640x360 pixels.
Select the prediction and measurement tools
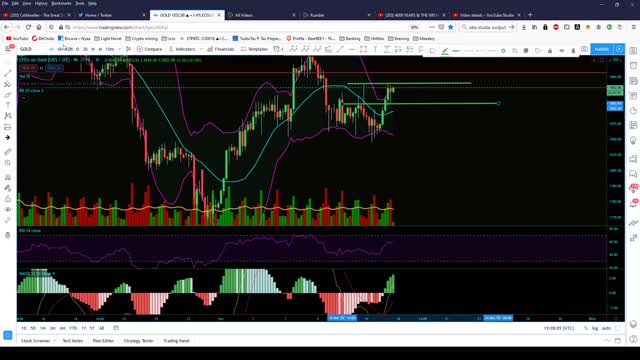[x=8, y=127]
